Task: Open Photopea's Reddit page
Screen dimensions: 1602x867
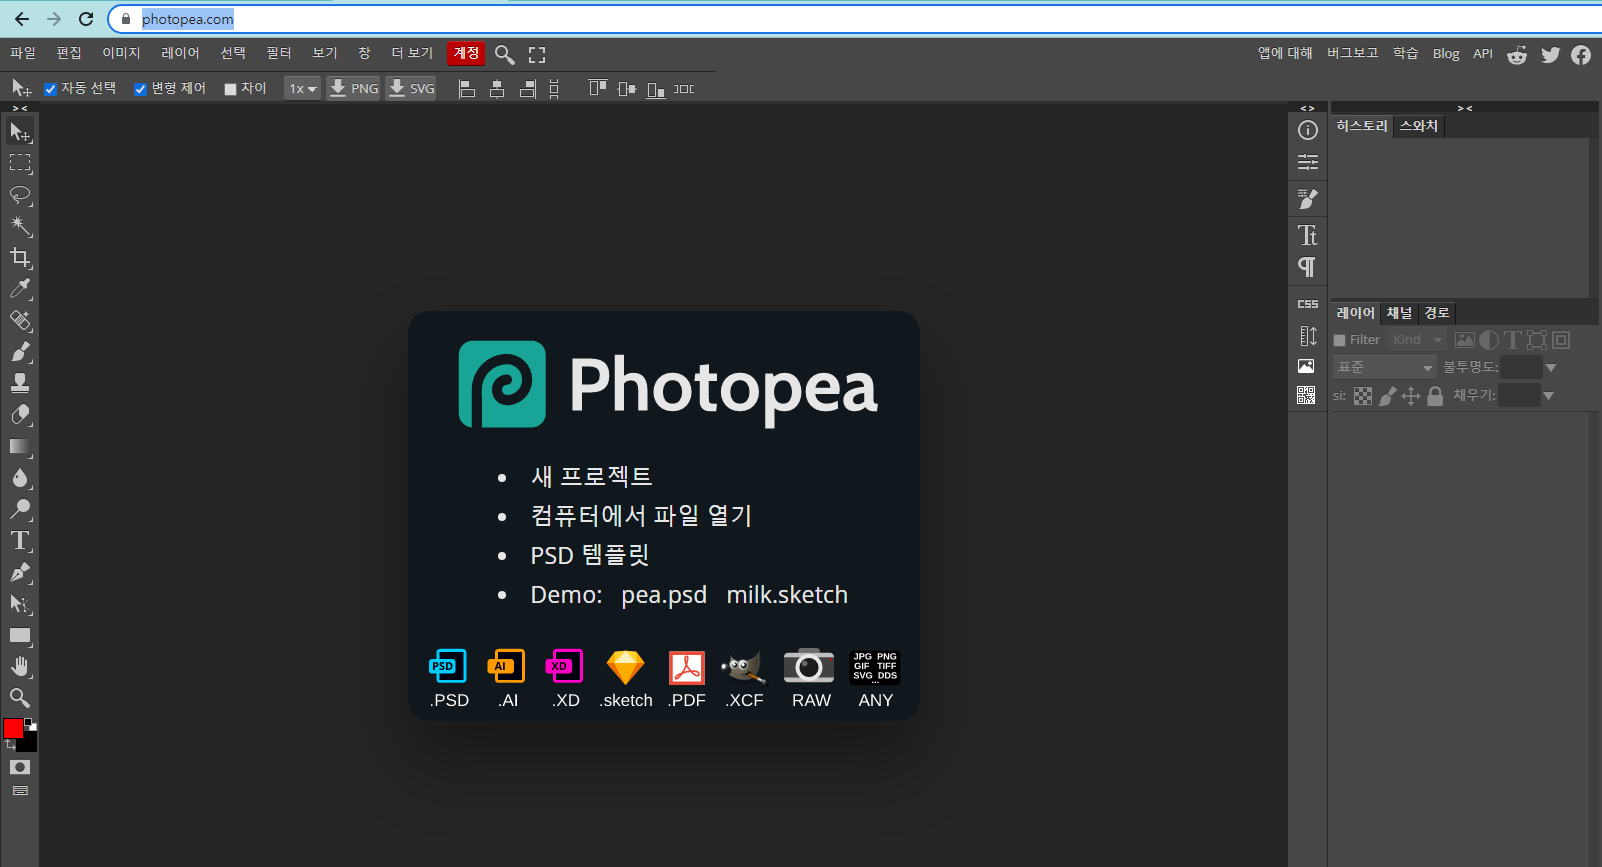Action: tap(1517, 54)
